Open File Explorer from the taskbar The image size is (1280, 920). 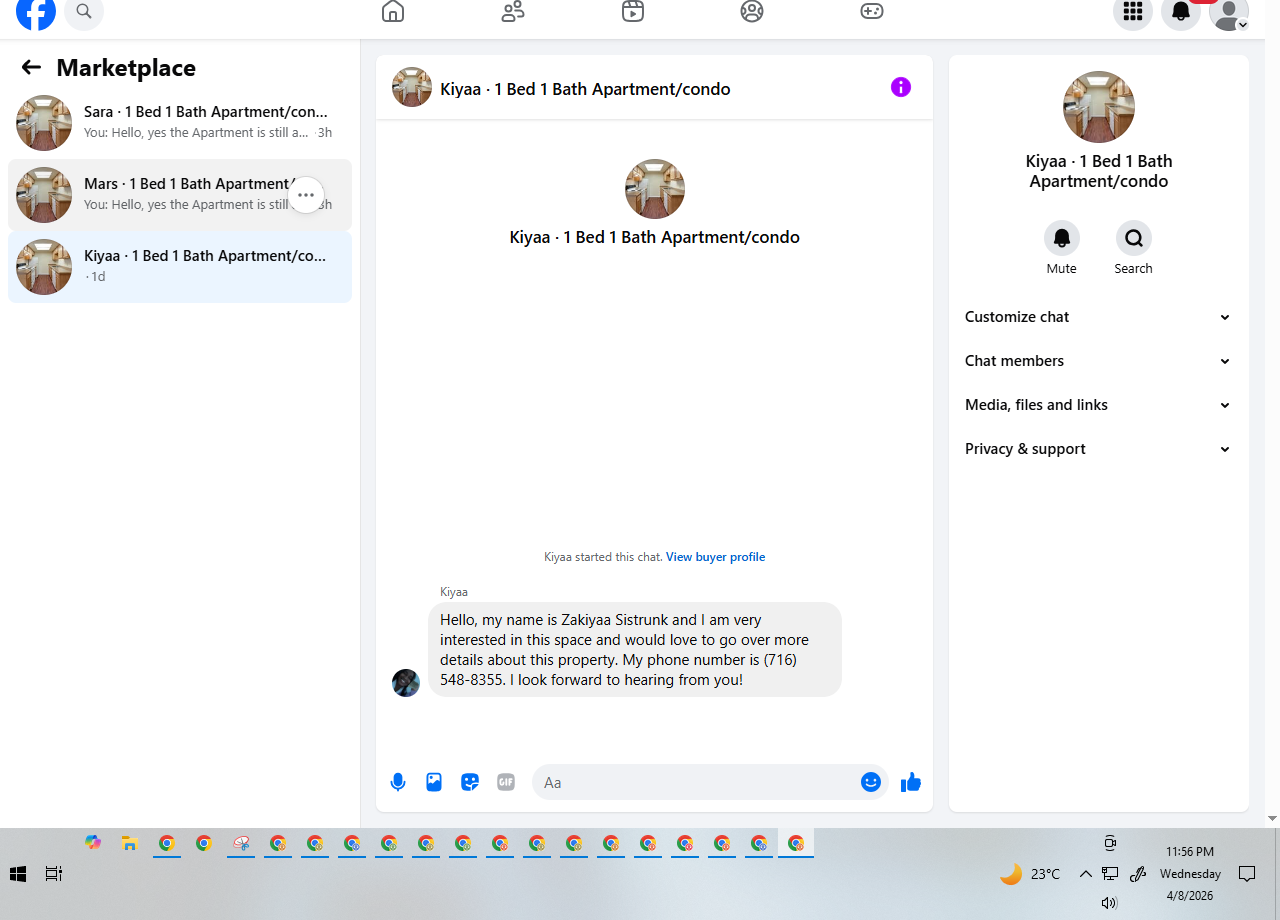click(129, 843)
